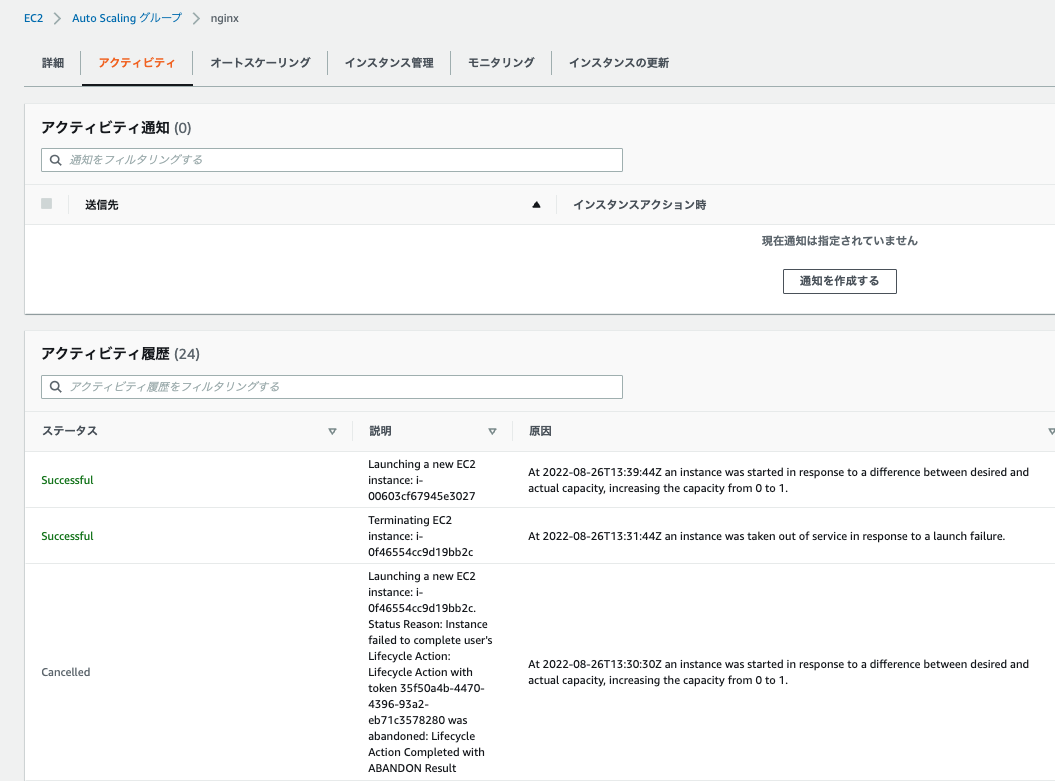Click the 通知を作成する button
Image resolution: width=1055 pixels, height=781 pixels.
tap(839, 281)
